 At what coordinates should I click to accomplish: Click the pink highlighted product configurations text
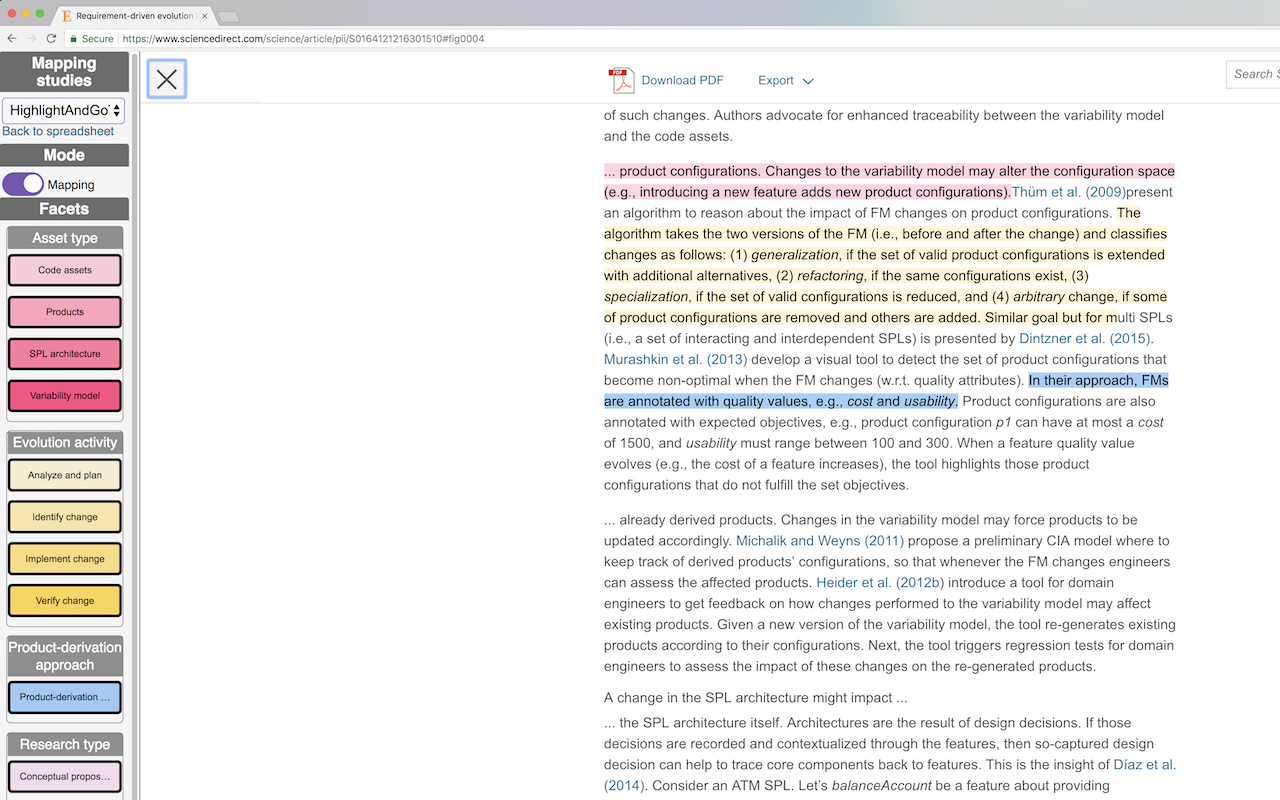coord(889,181)
